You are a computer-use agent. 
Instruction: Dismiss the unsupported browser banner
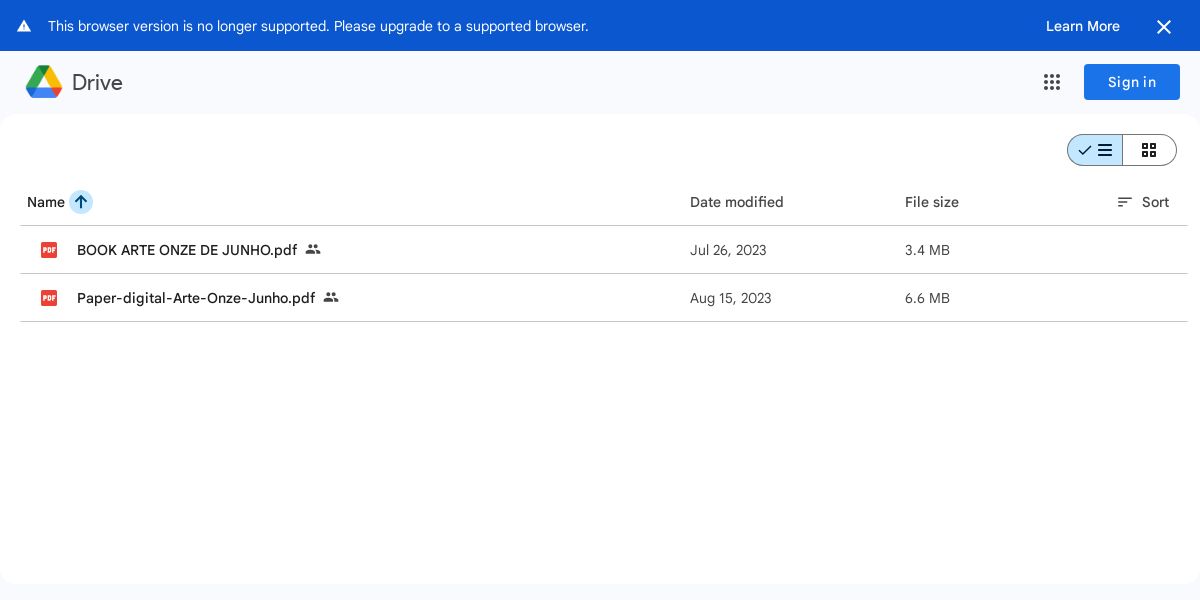(1163, 27)
